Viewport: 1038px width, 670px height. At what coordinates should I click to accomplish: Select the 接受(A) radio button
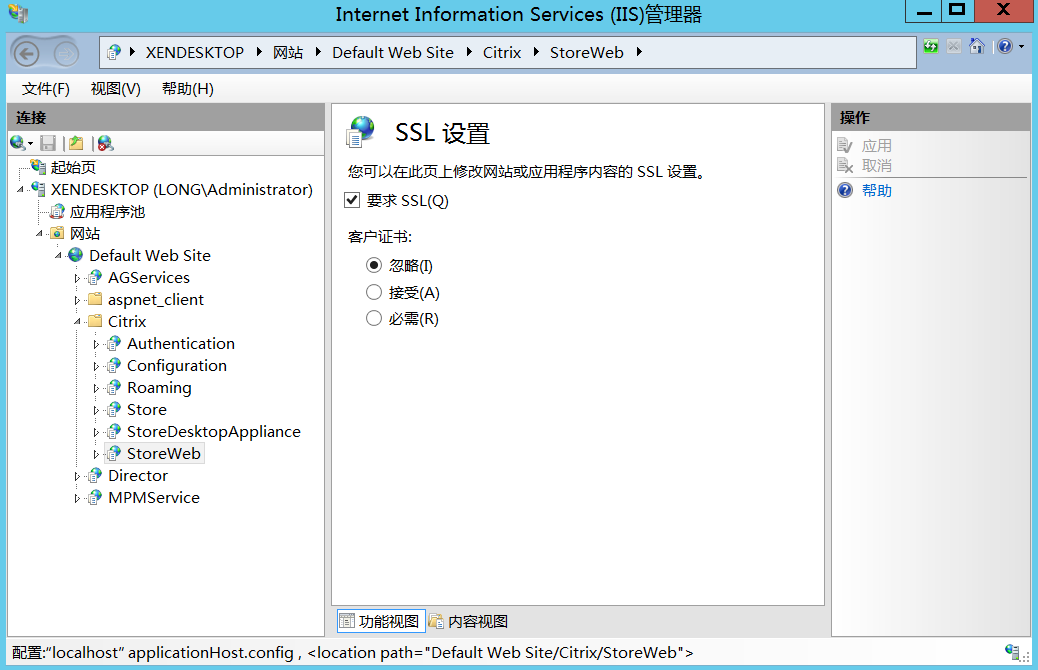tap(374, 292)
